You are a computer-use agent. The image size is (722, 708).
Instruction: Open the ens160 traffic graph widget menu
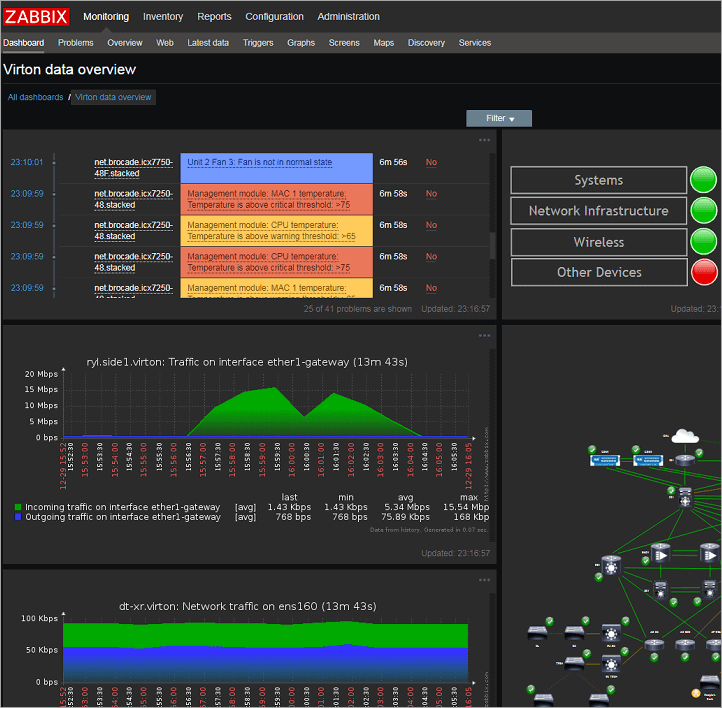tap(485, 580)
